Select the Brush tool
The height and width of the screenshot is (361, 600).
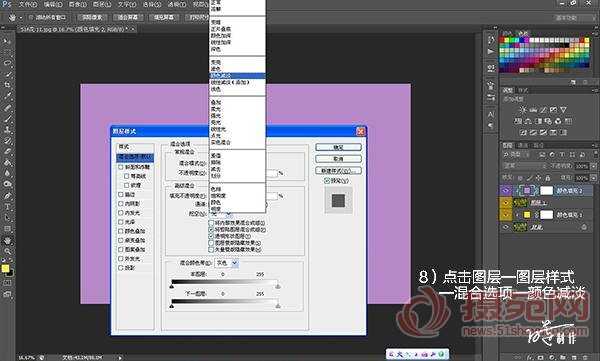click(x=7, y=118)
